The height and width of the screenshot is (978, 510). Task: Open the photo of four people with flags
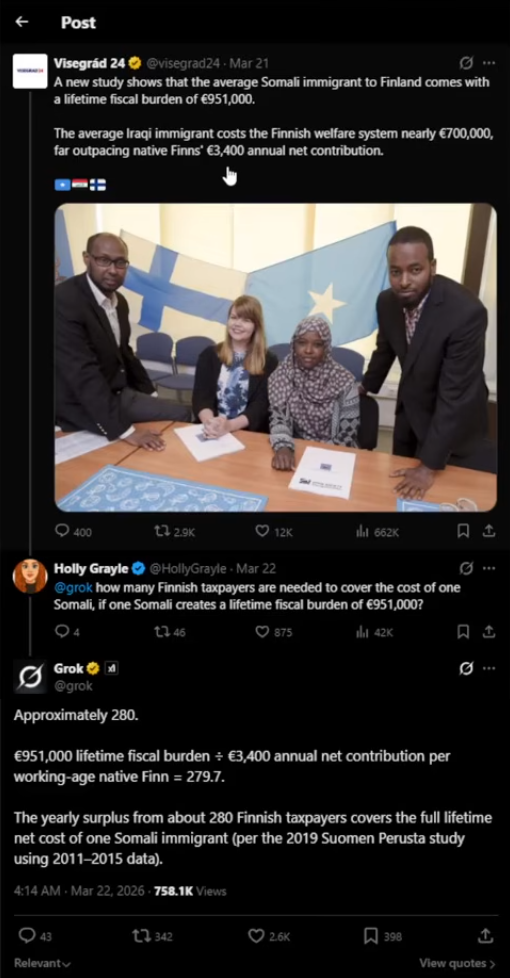pyautogui.click(x=276, y=357)
